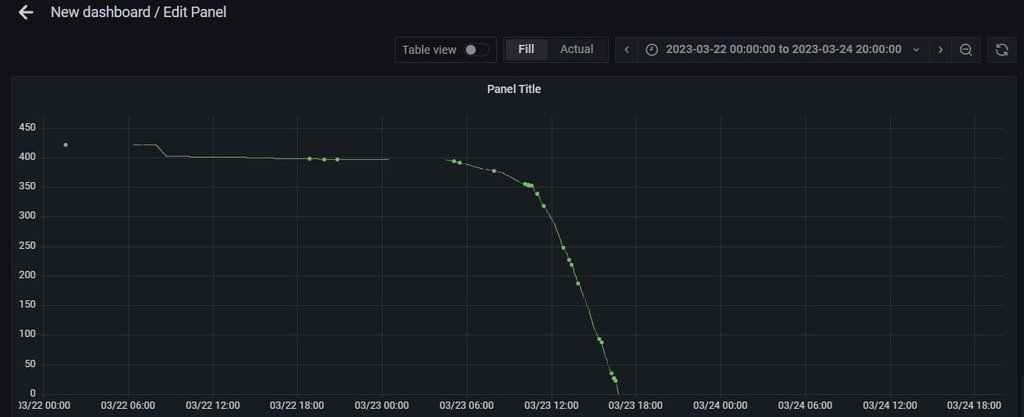This screenshot has width=1024, height=417.
Task: Click the 03/23 12:00 x-axis label
Action: click(x=551, y=405)
